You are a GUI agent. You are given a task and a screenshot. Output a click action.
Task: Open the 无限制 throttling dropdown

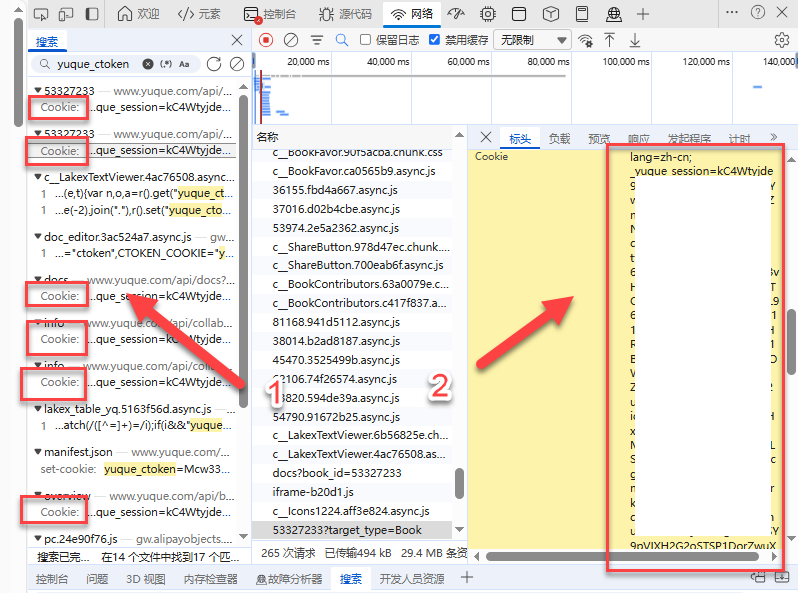pos(533,40)
